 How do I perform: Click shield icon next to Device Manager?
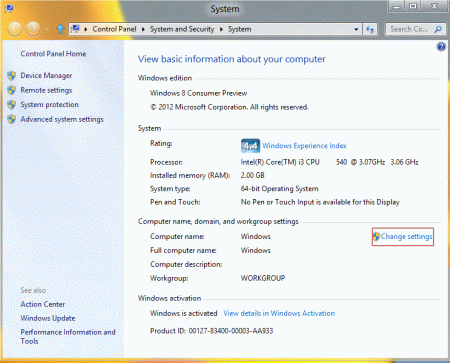point(12,76)
